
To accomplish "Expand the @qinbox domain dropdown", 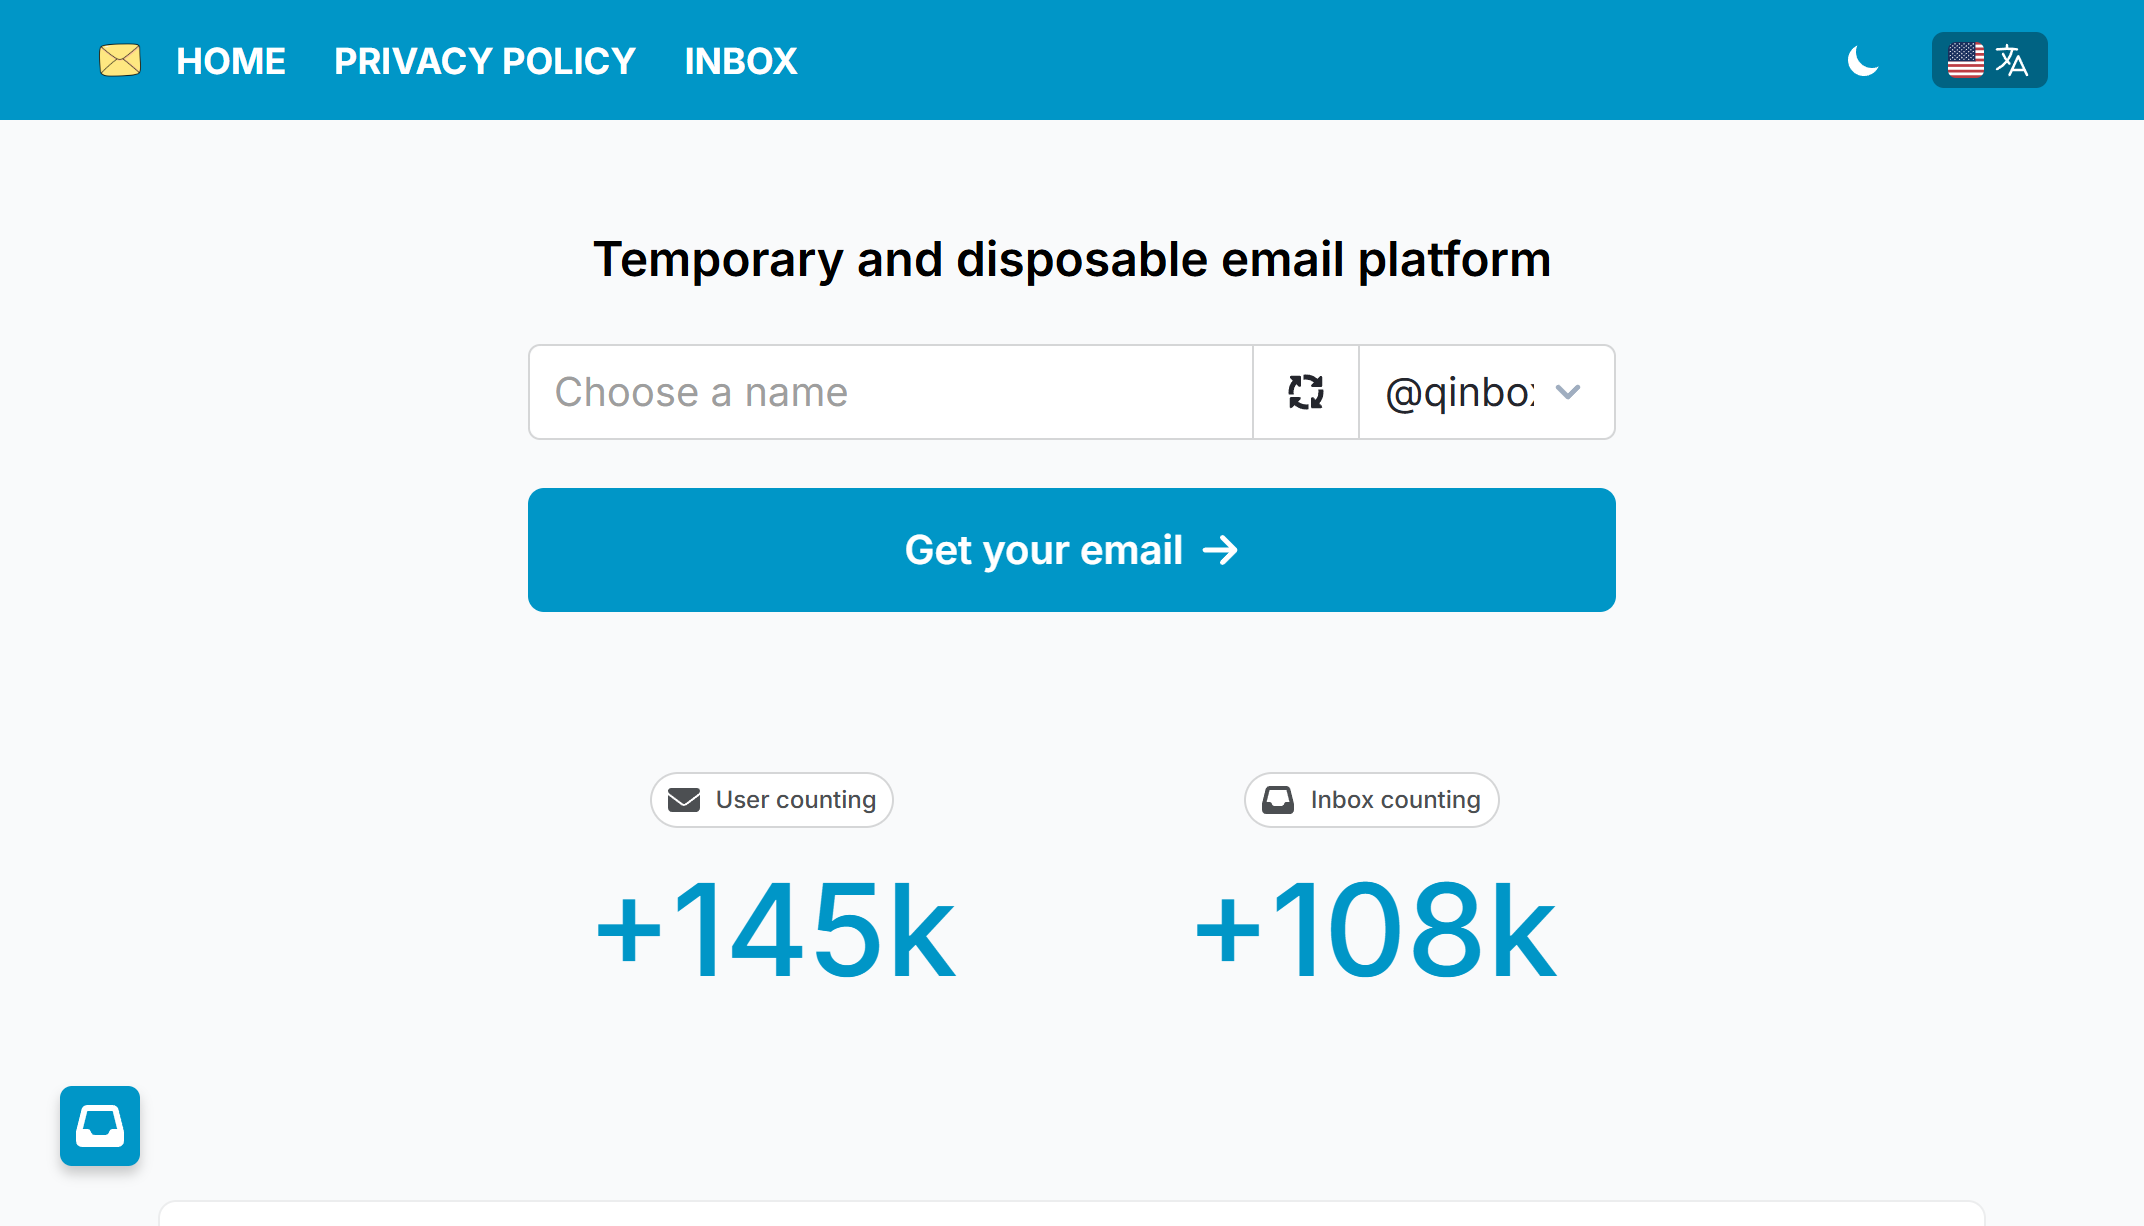I will pyautogui.click(x=1486, y=392).
